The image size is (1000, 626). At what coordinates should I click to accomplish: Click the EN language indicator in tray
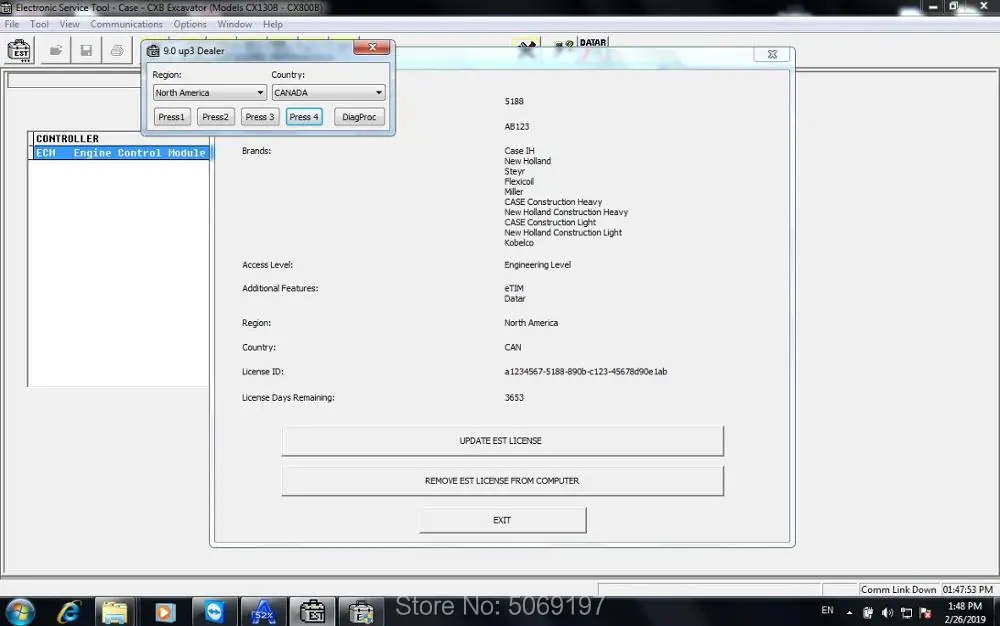click(827, 610)
